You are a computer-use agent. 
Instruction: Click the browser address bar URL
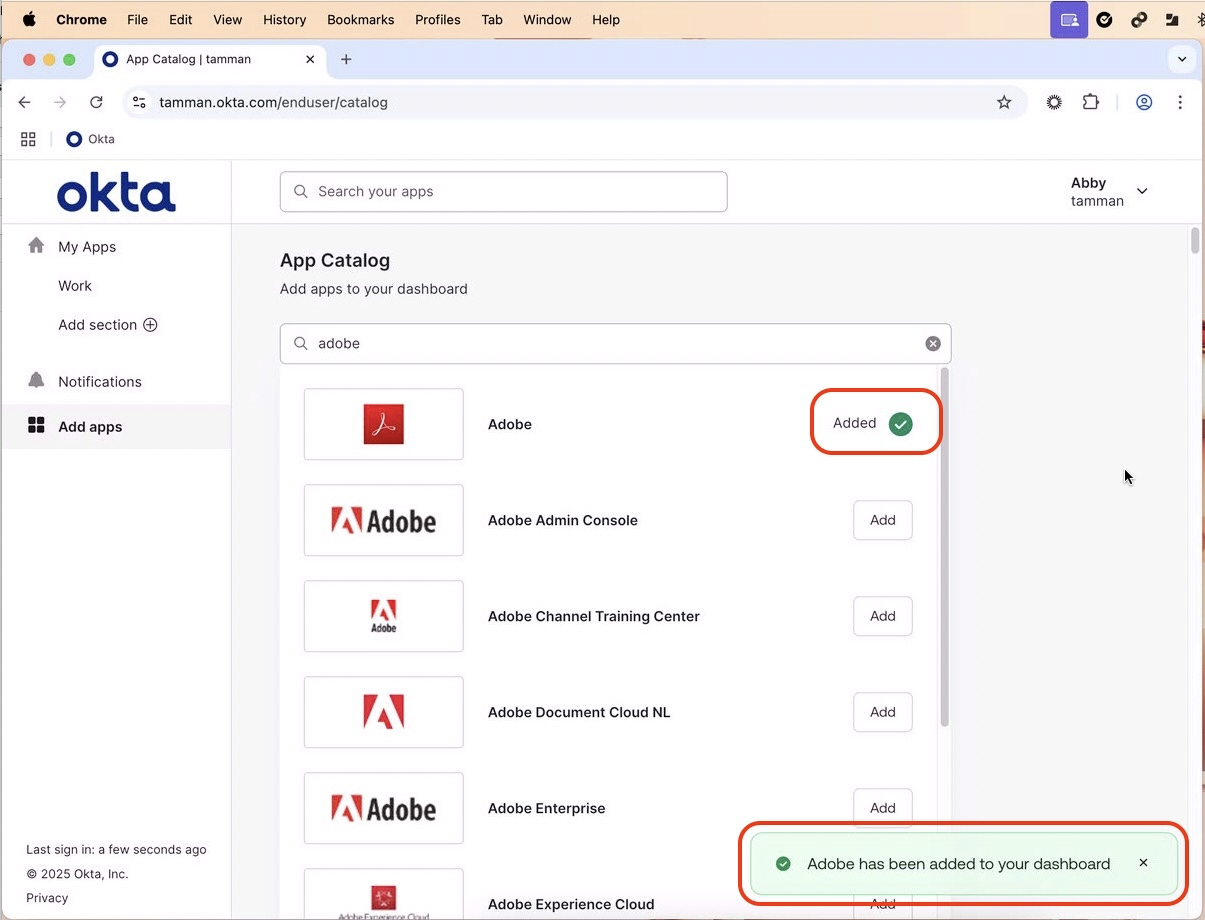click(273, 102)
